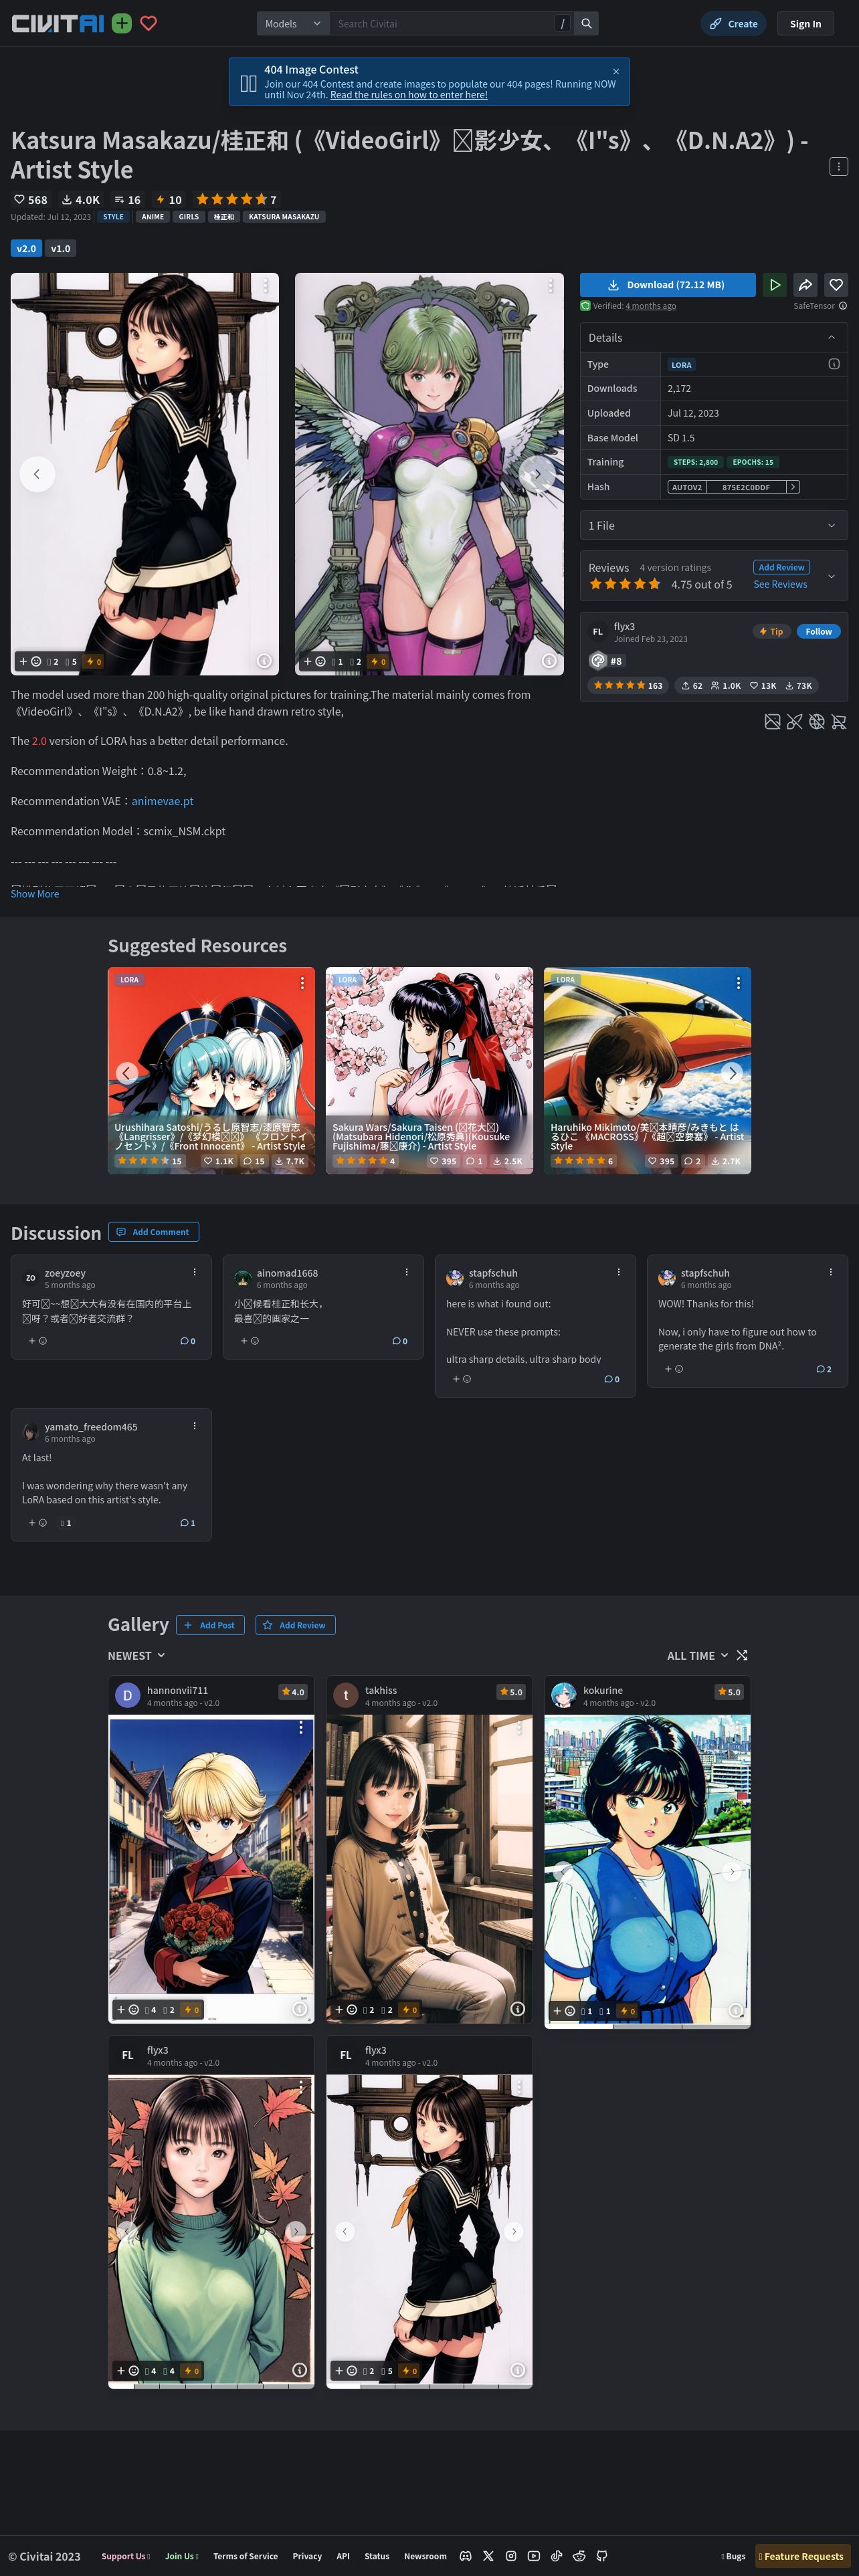This screenshot has width=859, height=2576.
Task: Open menu on yamato_freedom465's comment
Action: coord(194,1426)
